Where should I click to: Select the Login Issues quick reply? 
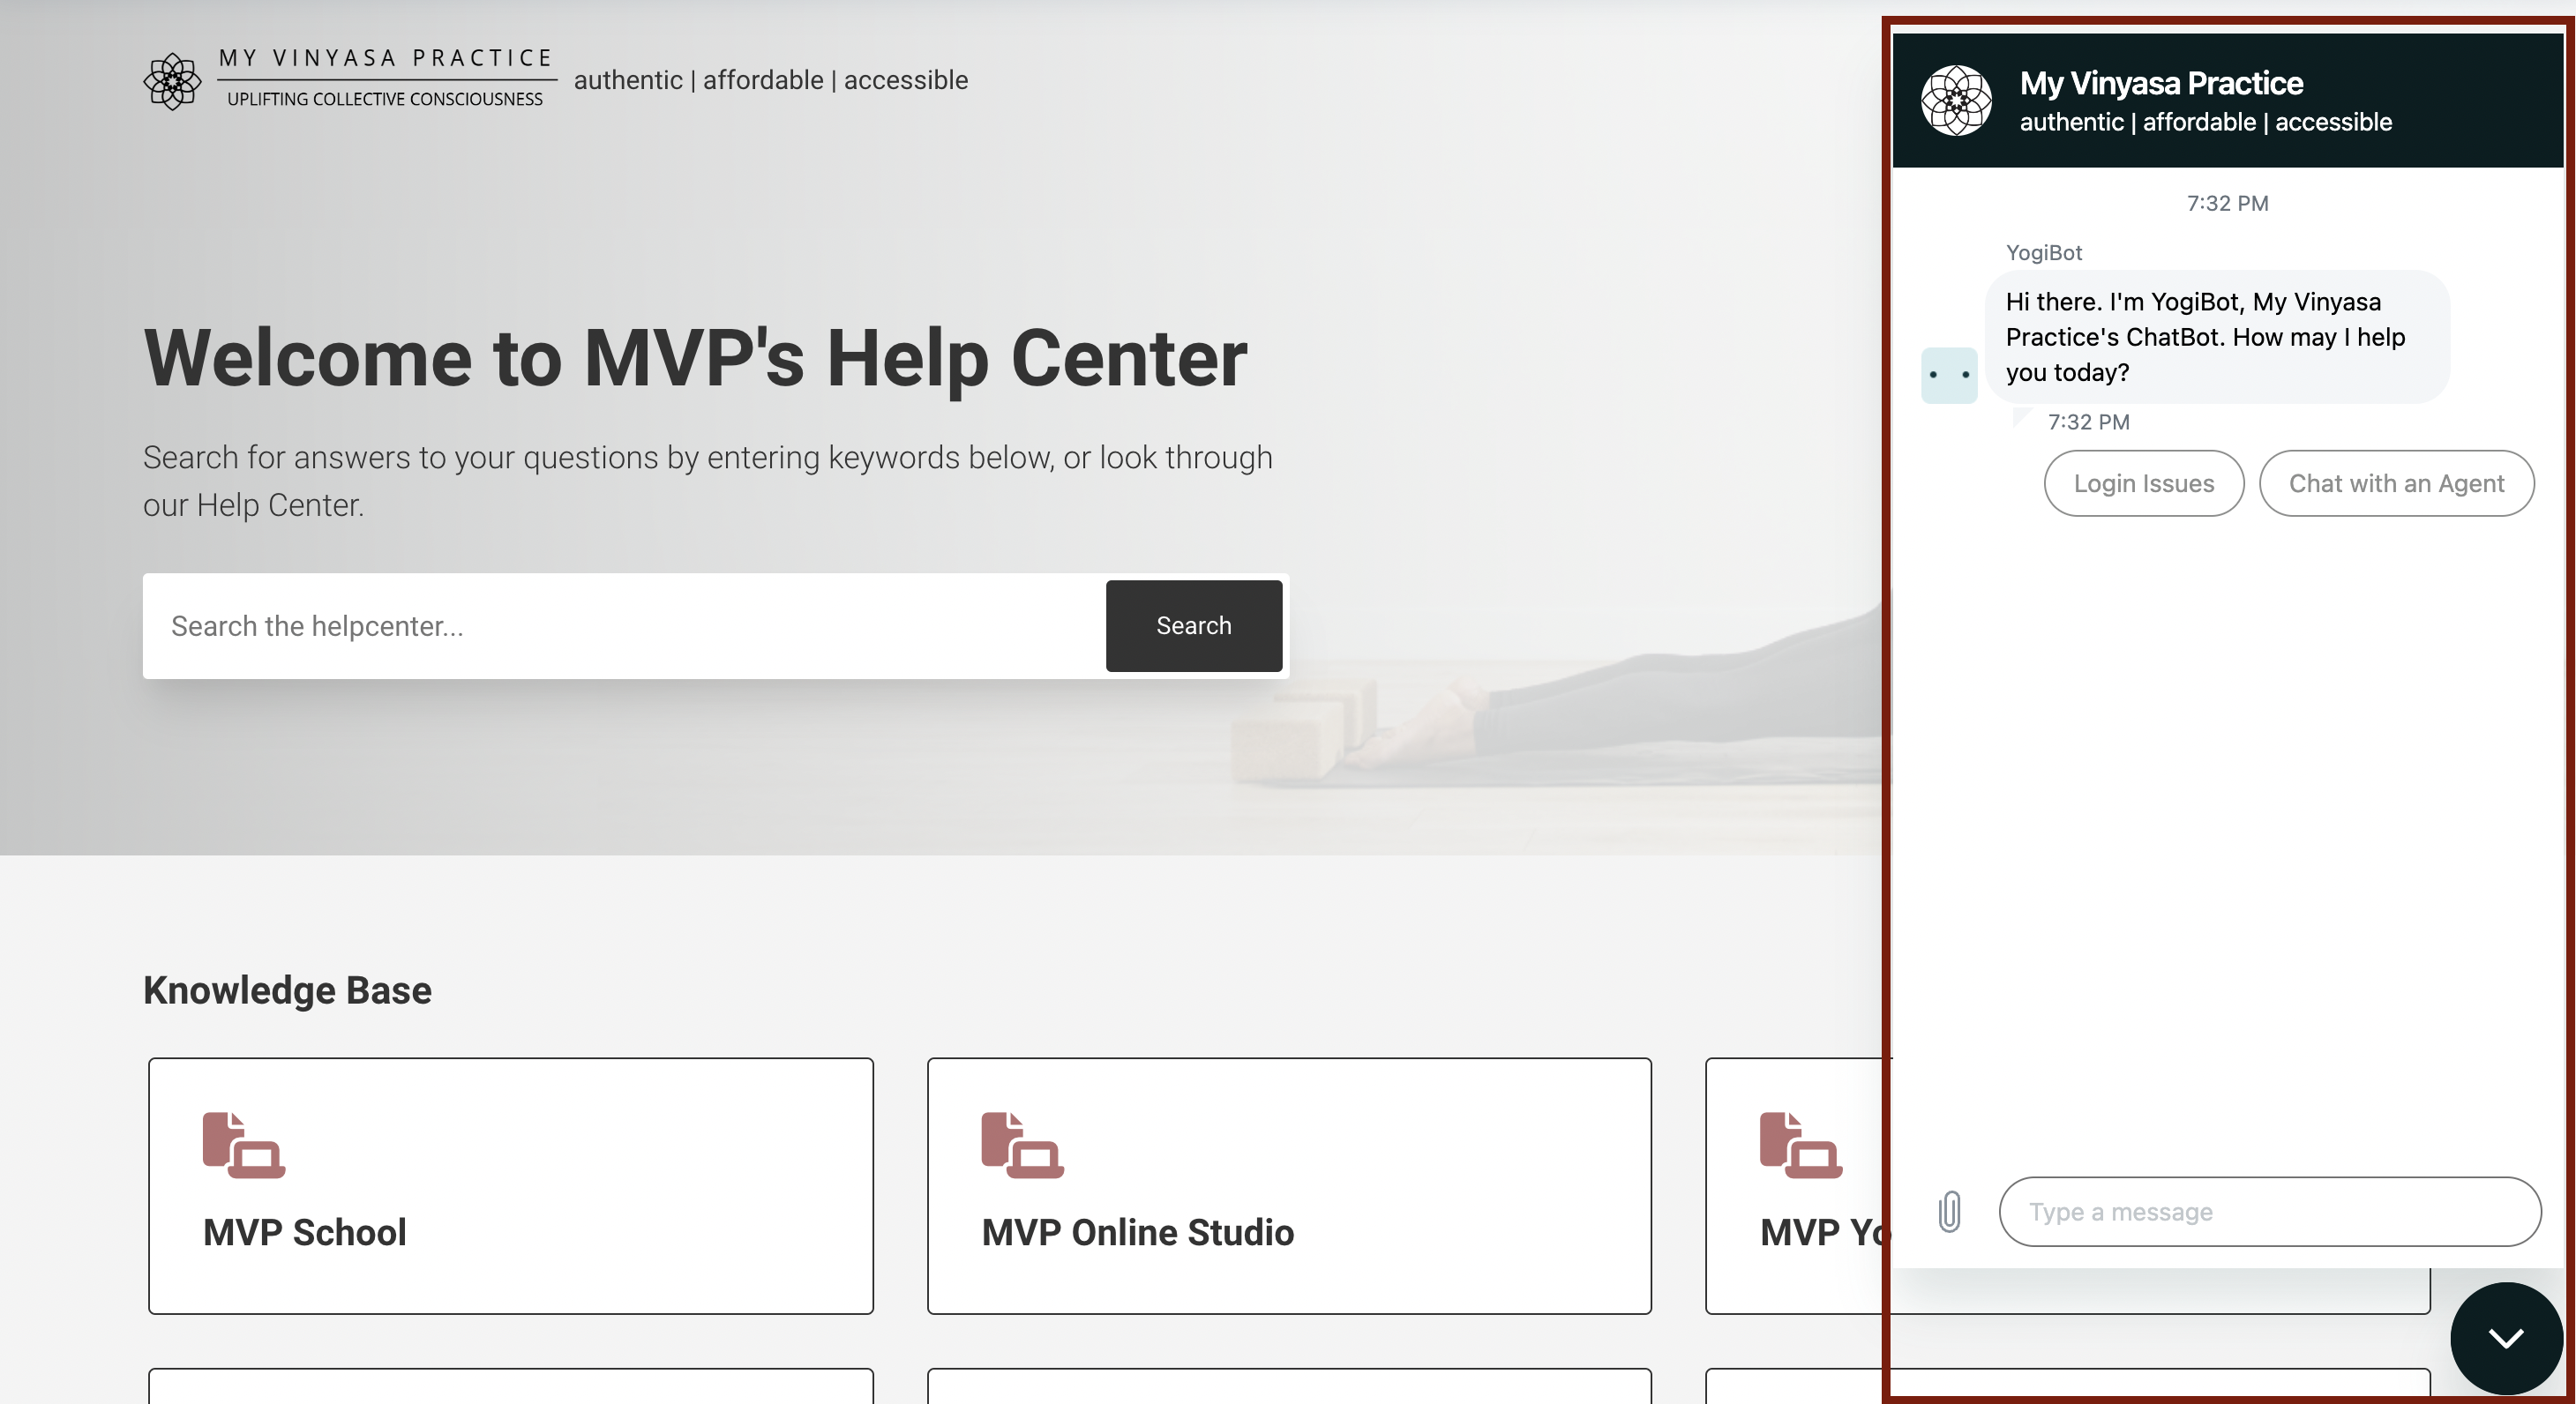click(2144, 483)
